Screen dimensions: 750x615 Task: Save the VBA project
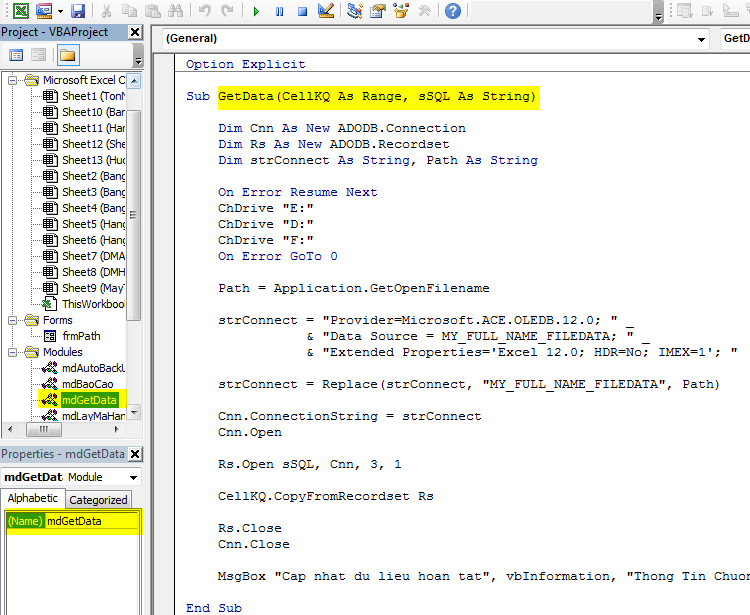click(x=77, y=11)
